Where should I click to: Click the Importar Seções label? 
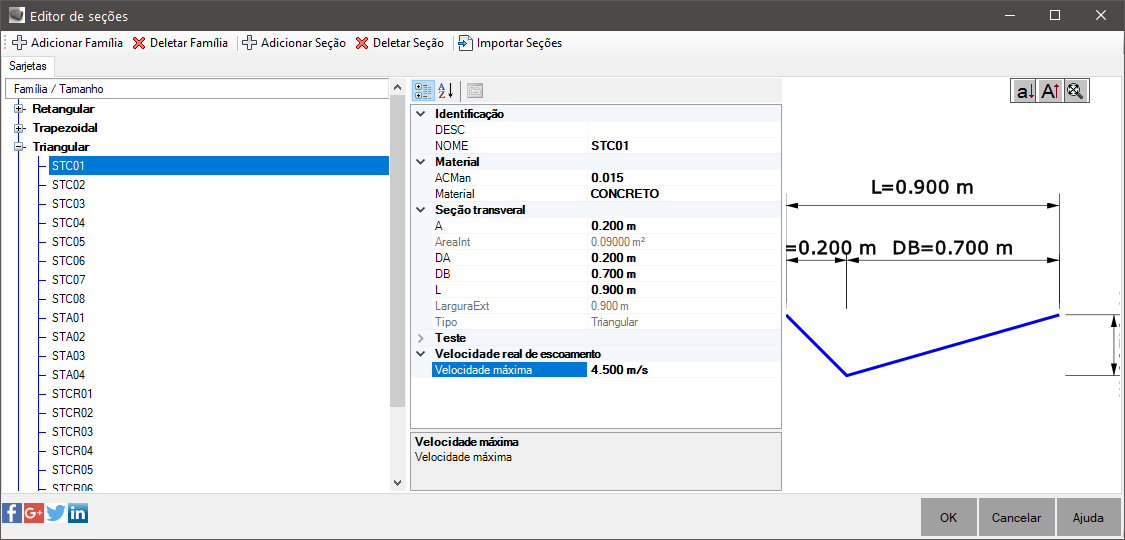pyautogui.click(x=519, y=43)
